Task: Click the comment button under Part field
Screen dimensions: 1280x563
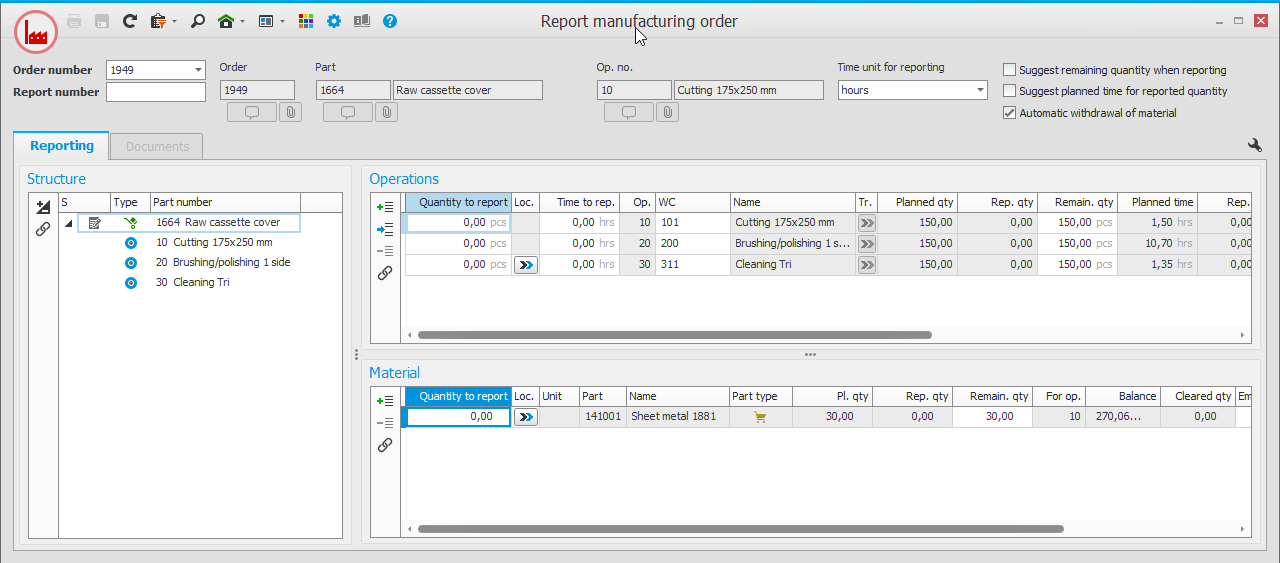Action: 348,112
